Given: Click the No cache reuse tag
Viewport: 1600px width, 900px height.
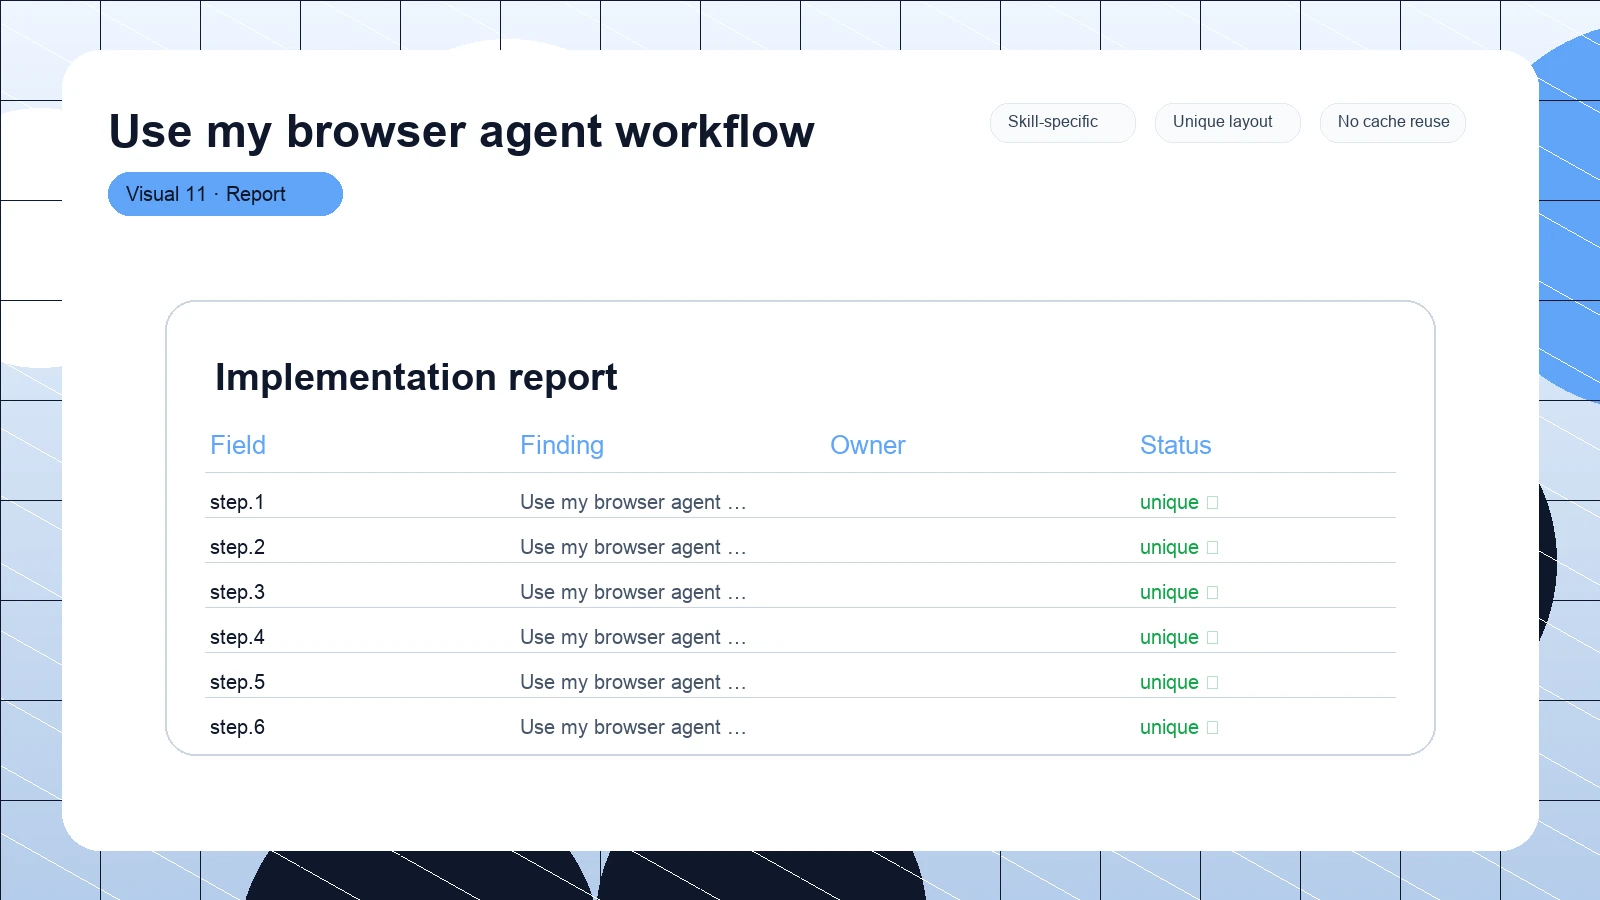Looking at the screenshot, I should tap(1392, 122).
